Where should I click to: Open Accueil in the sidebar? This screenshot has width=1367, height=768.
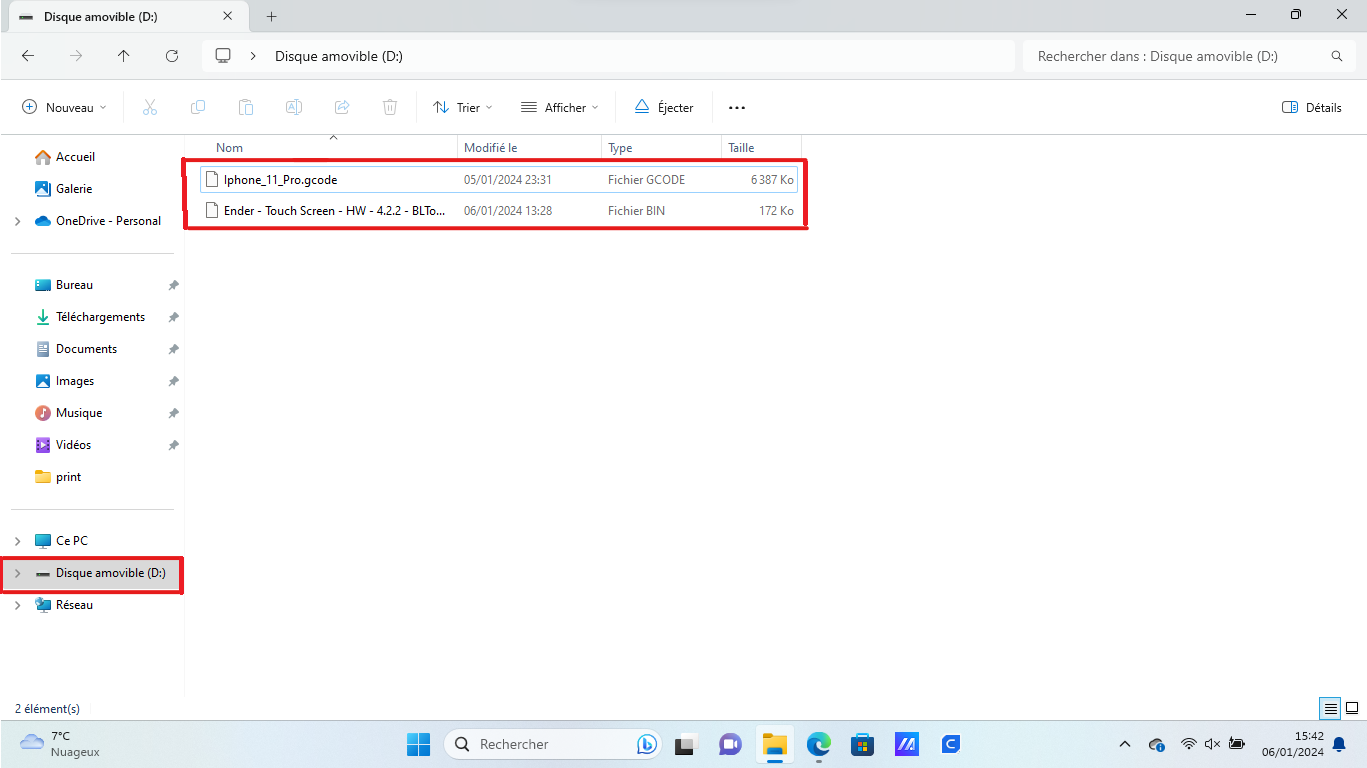76,157
